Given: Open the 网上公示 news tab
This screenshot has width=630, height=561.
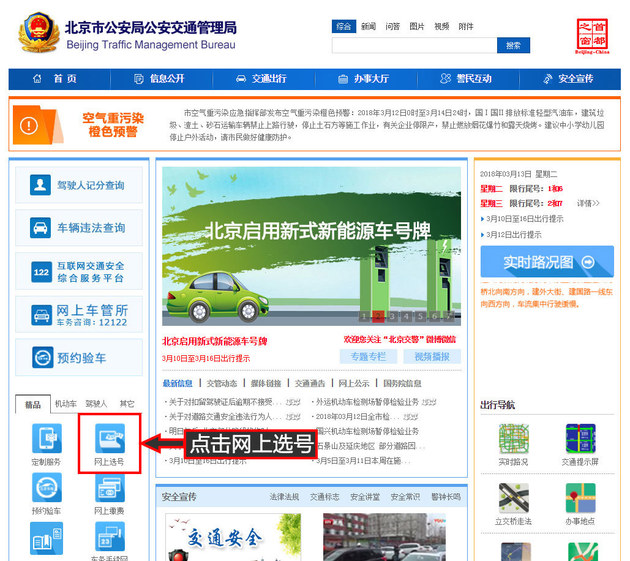Looking at the screenshot, I should point(354,383).
